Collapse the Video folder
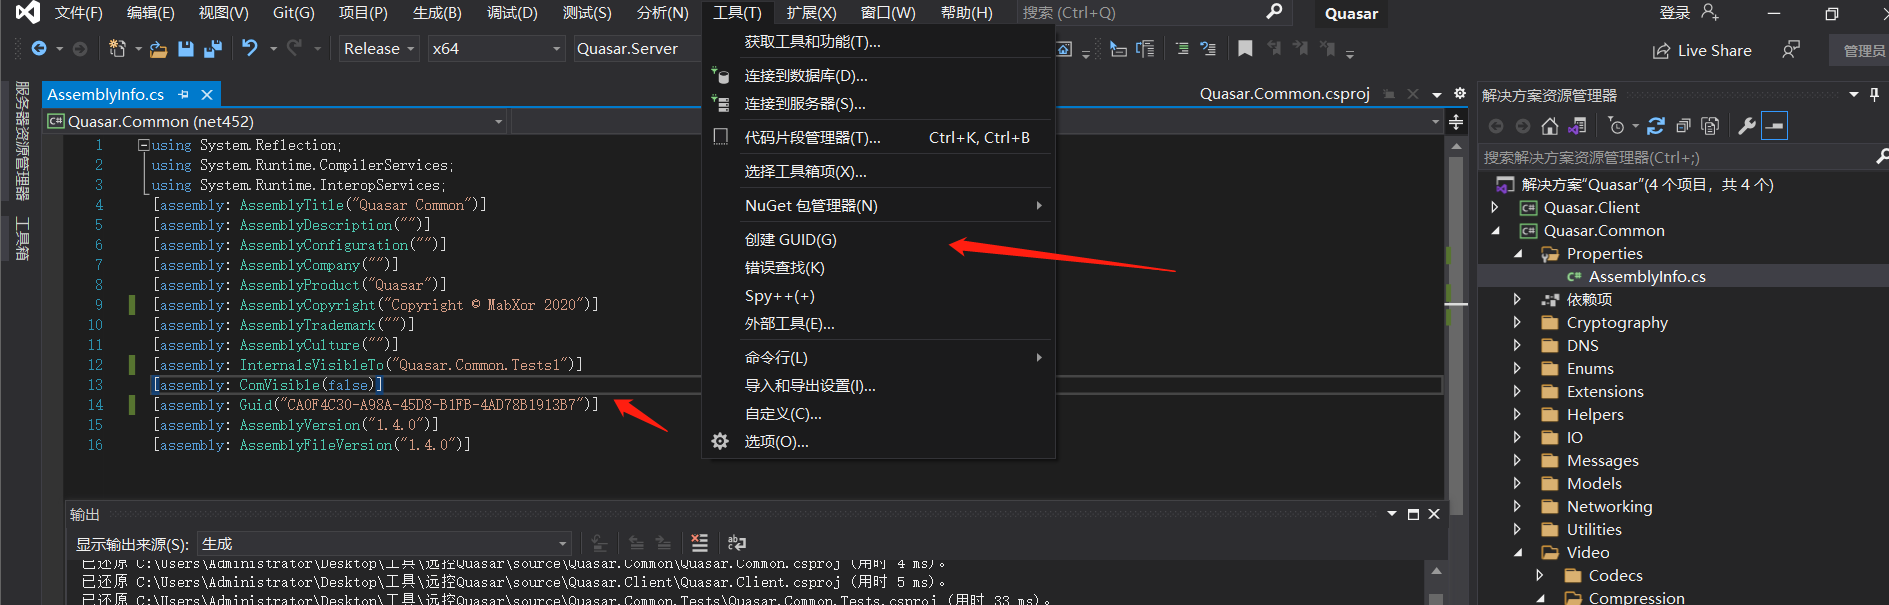This screenshot has width=1889, height=605. (x=1517, y=552)
